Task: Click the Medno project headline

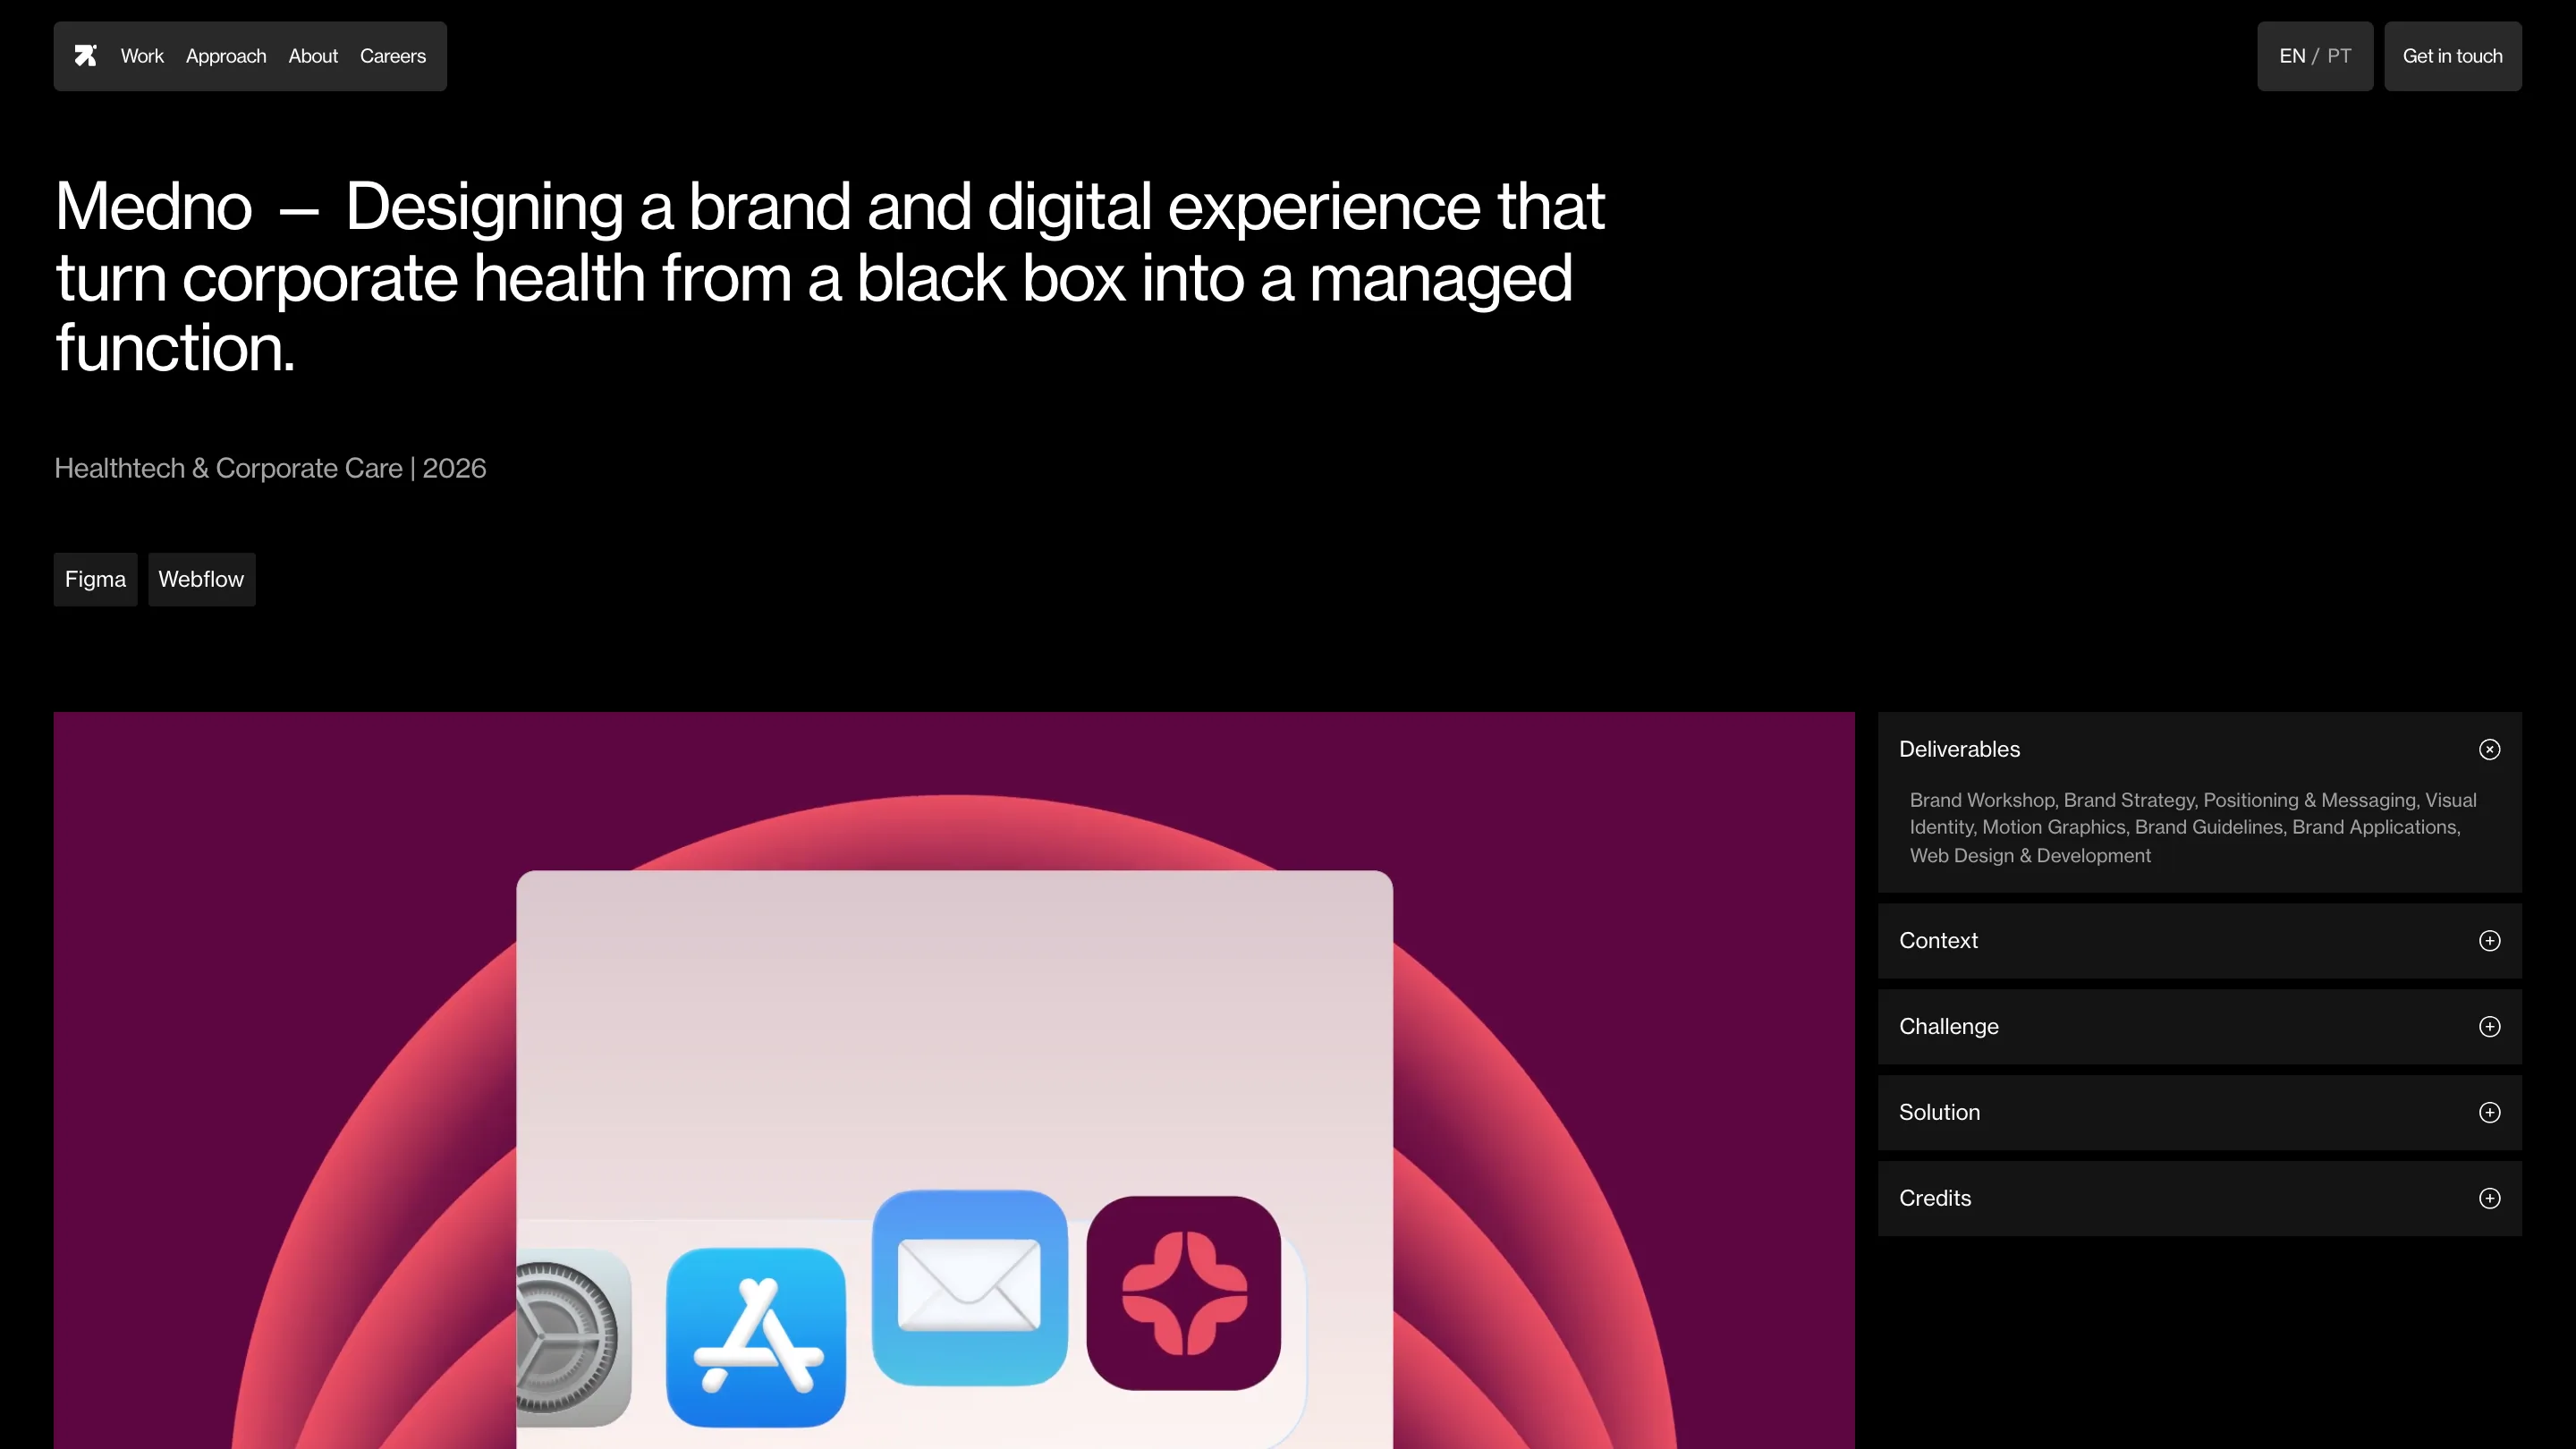Action: point(829,277)
